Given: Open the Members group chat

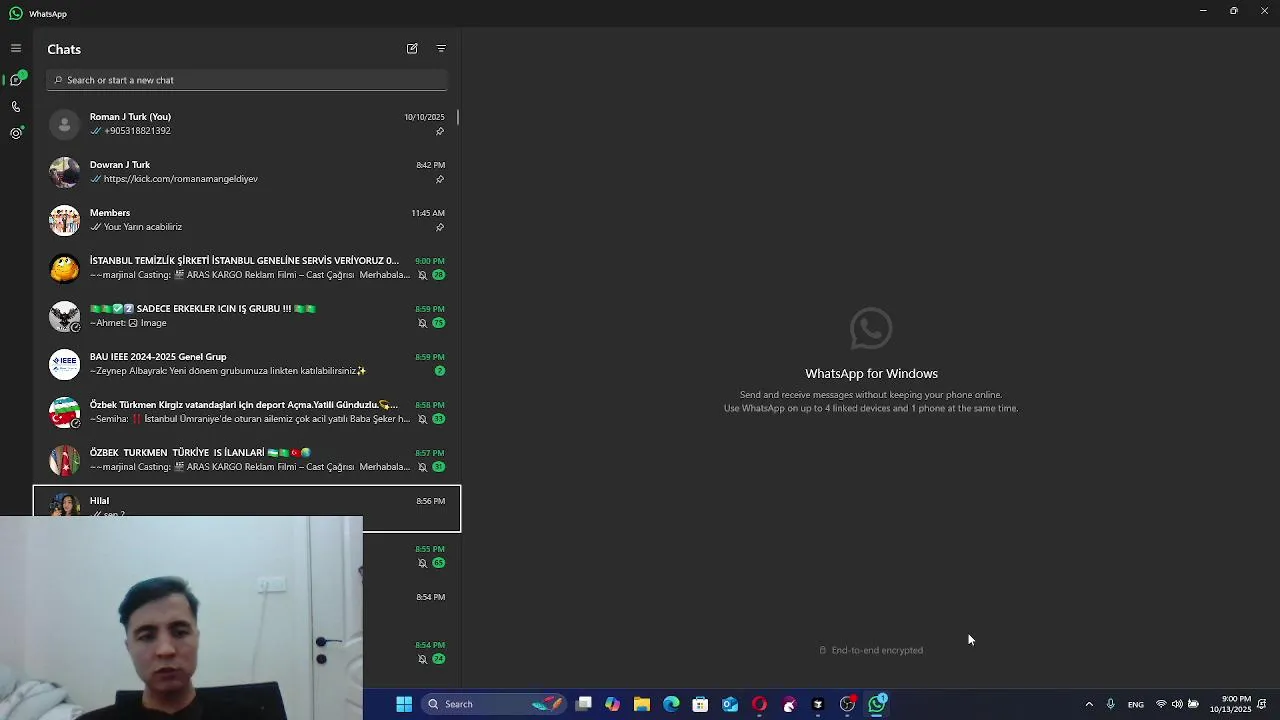Looking at the screenshot, I should pos(246,220).
